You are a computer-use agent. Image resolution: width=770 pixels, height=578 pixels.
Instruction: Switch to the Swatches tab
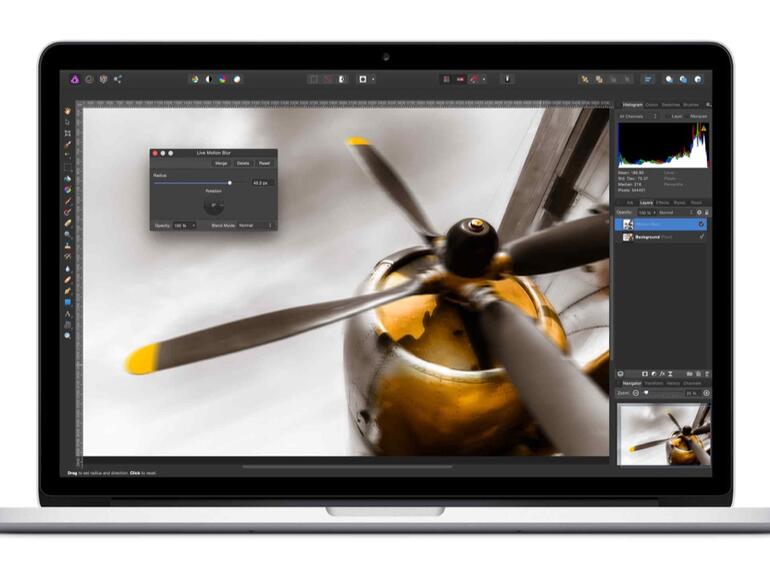pos(670,105)
